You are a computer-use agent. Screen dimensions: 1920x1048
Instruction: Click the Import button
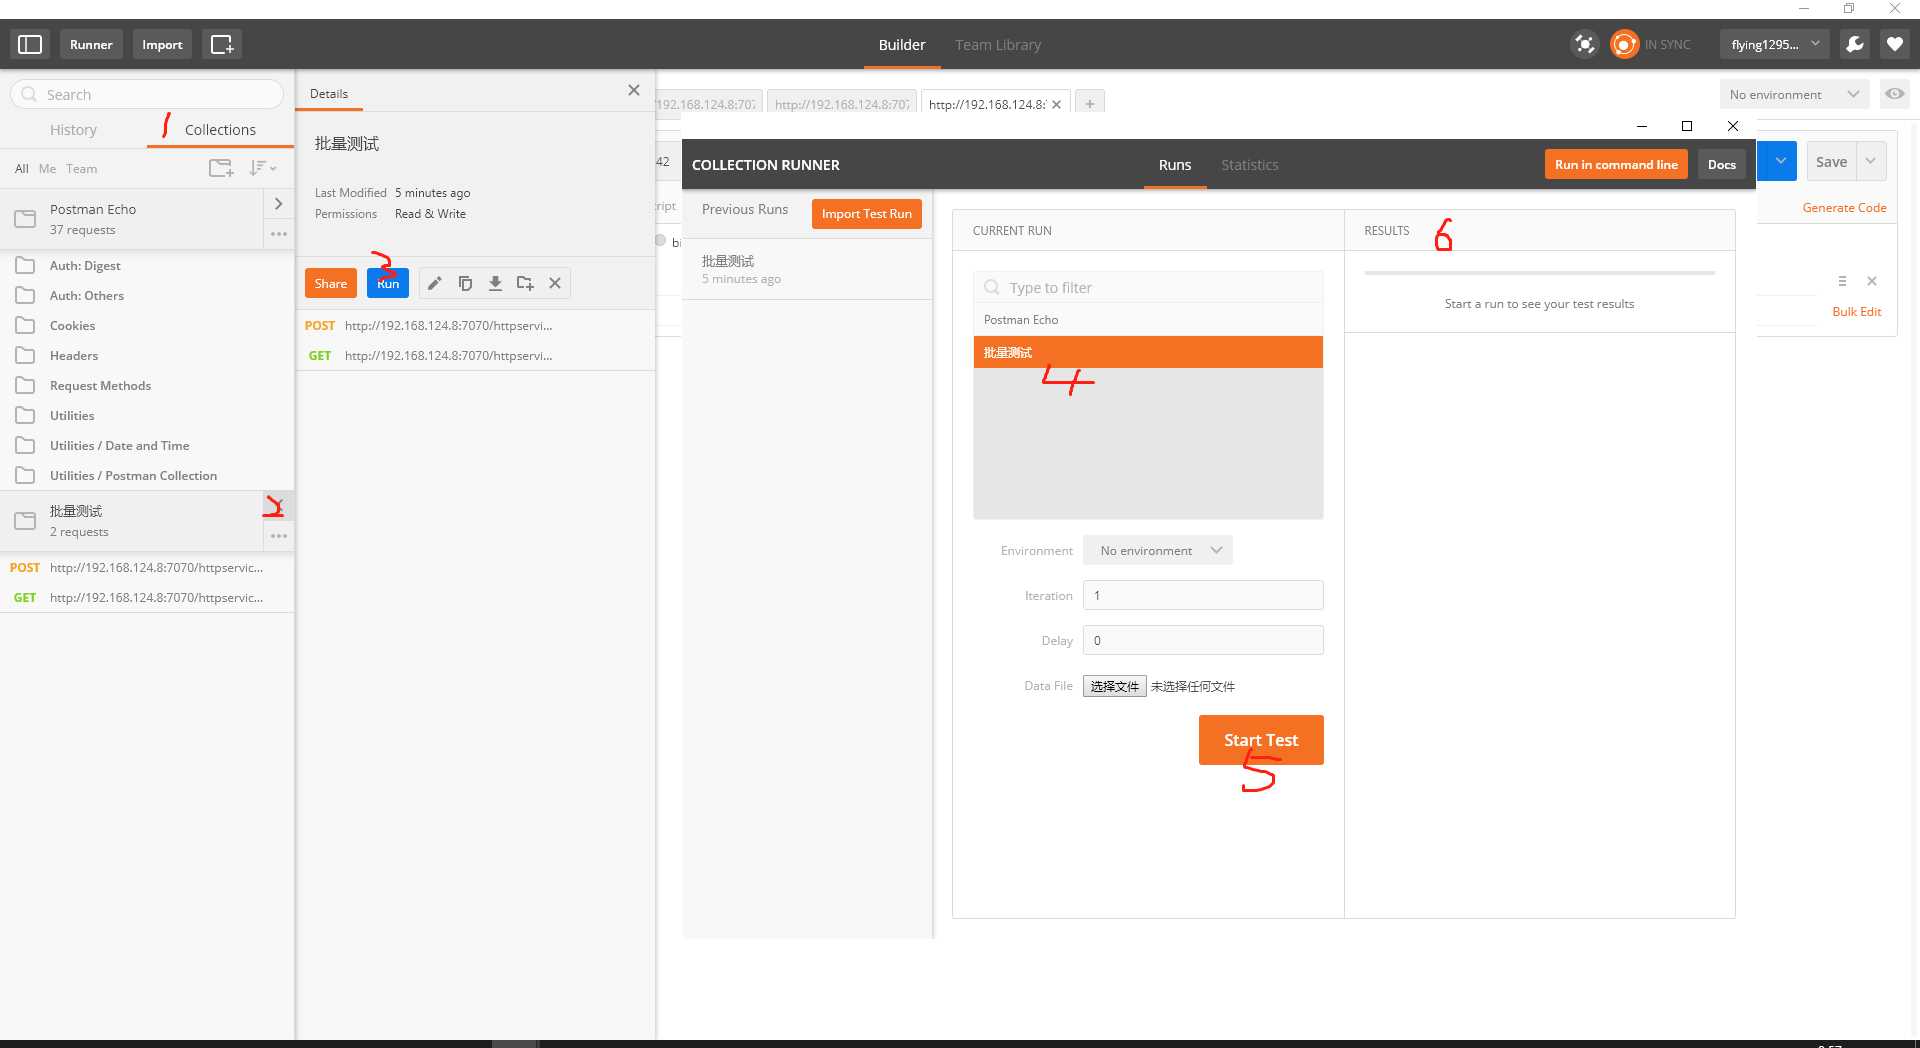[162, 44]
